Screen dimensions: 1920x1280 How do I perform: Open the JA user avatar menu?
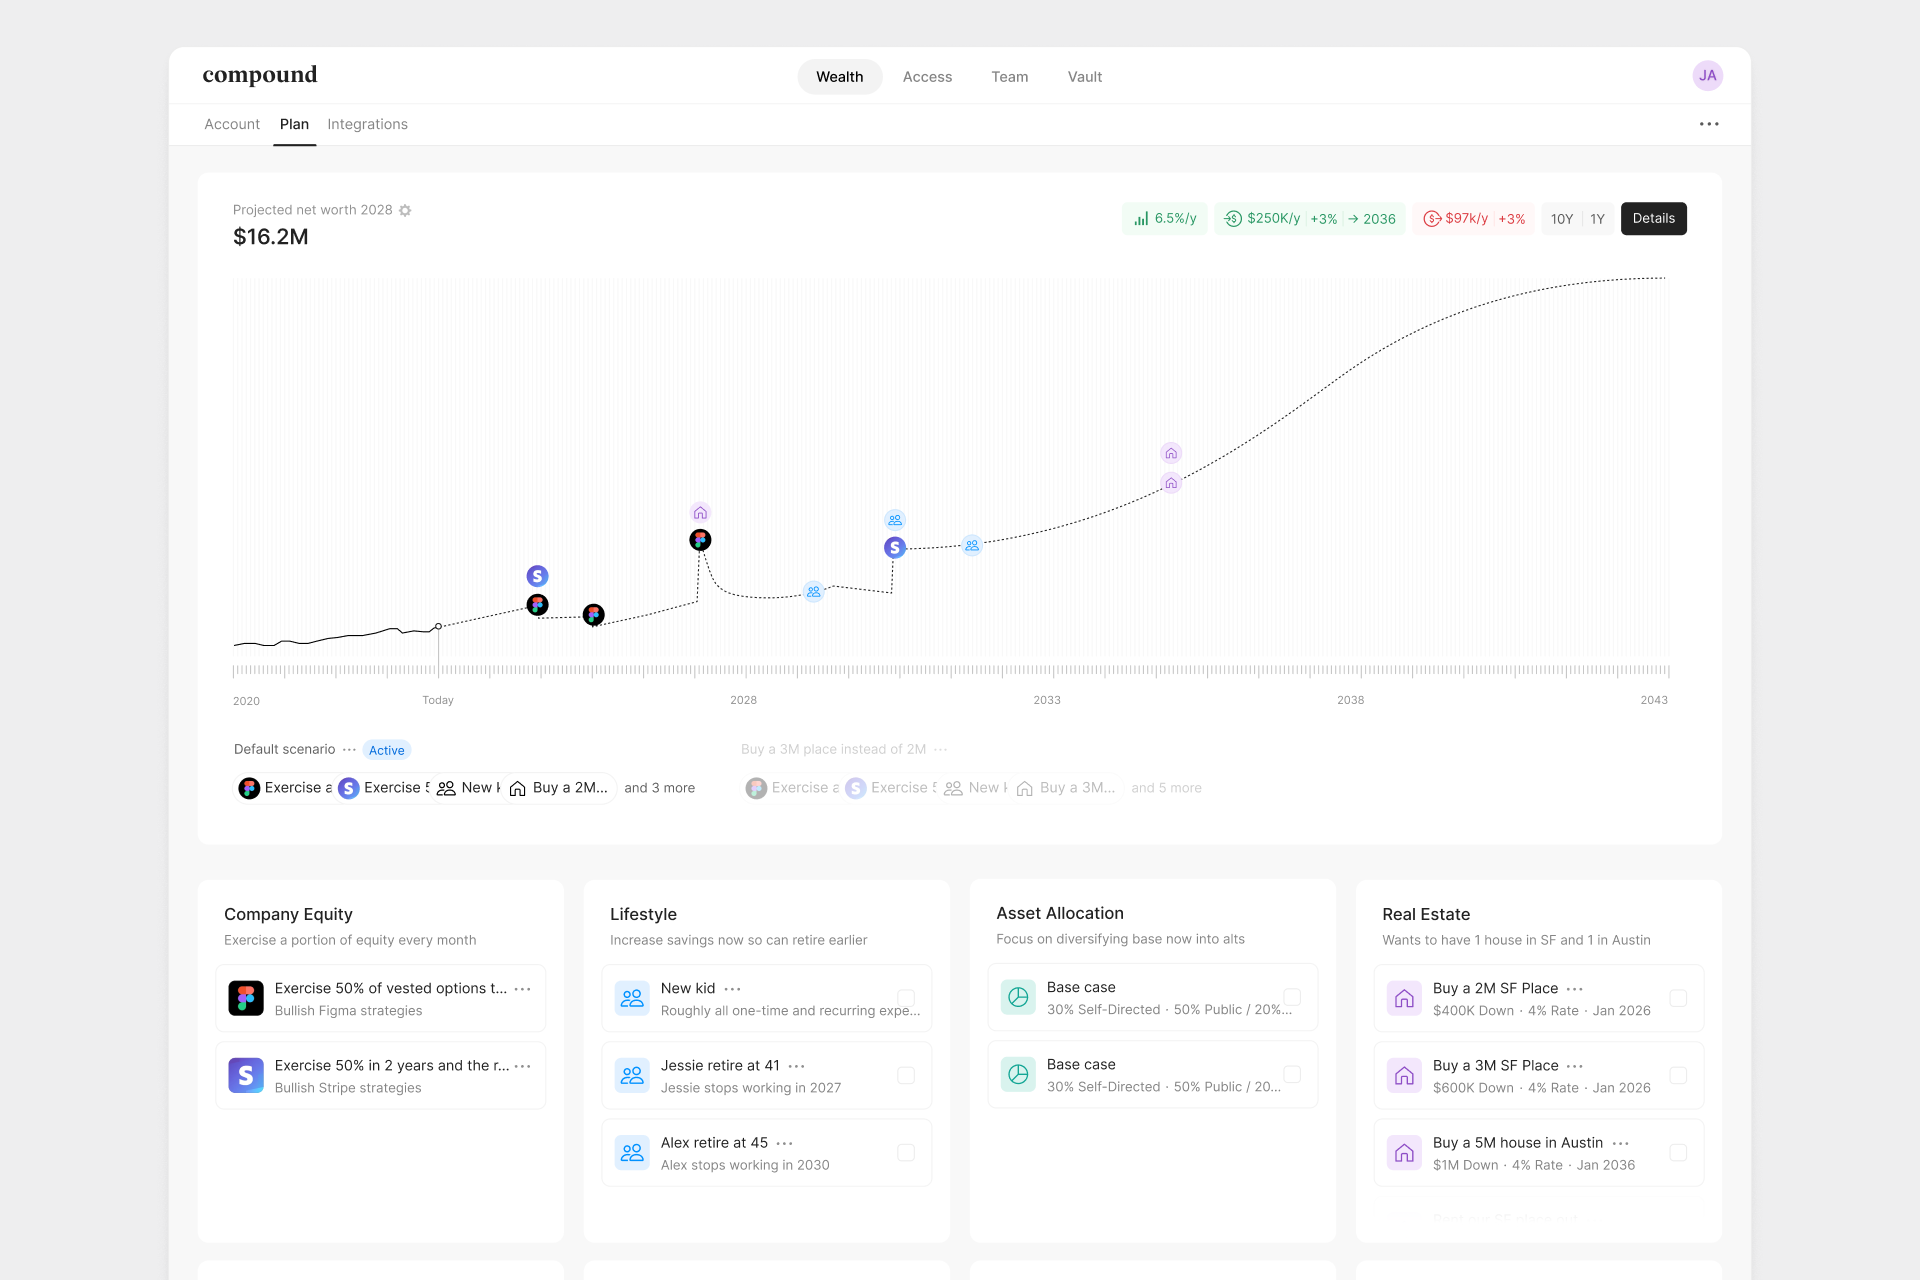1707,76
